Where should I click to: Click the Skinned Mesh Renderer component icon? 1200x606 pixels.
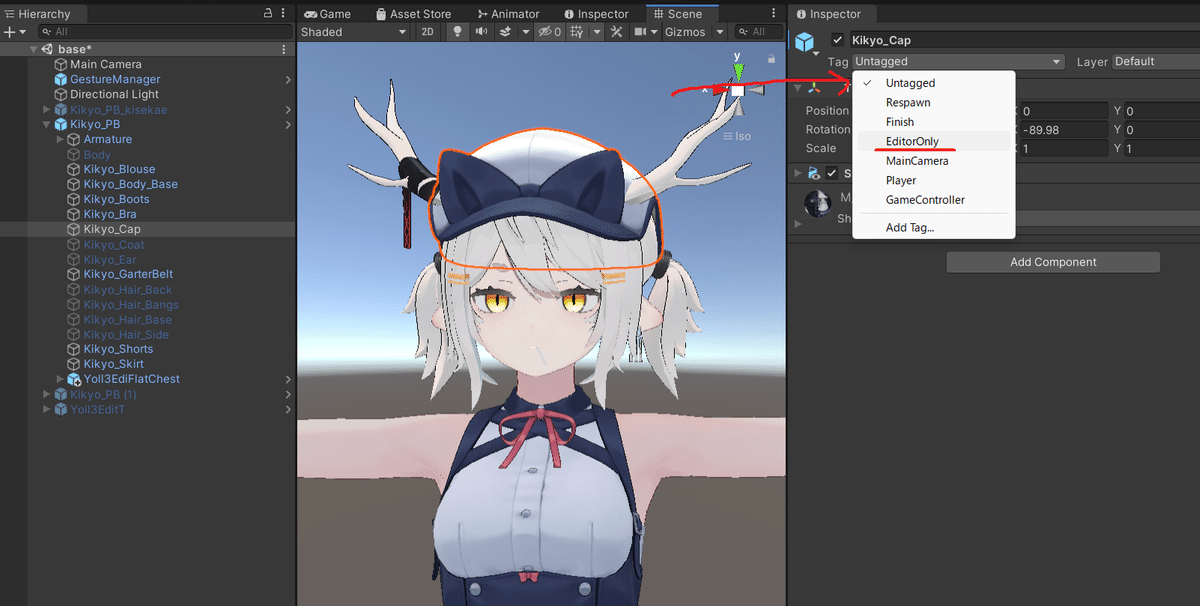[814, 174]
